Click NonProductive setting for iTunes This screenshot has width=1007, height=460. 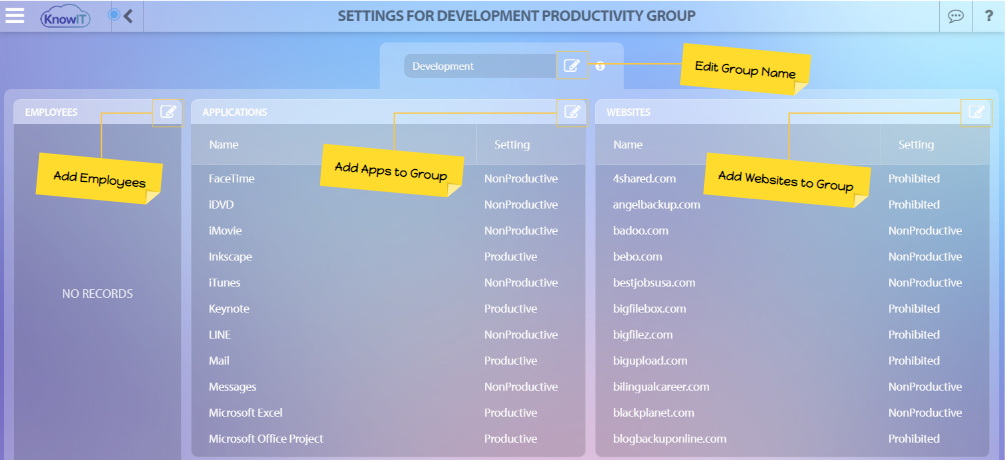(521, 283)
